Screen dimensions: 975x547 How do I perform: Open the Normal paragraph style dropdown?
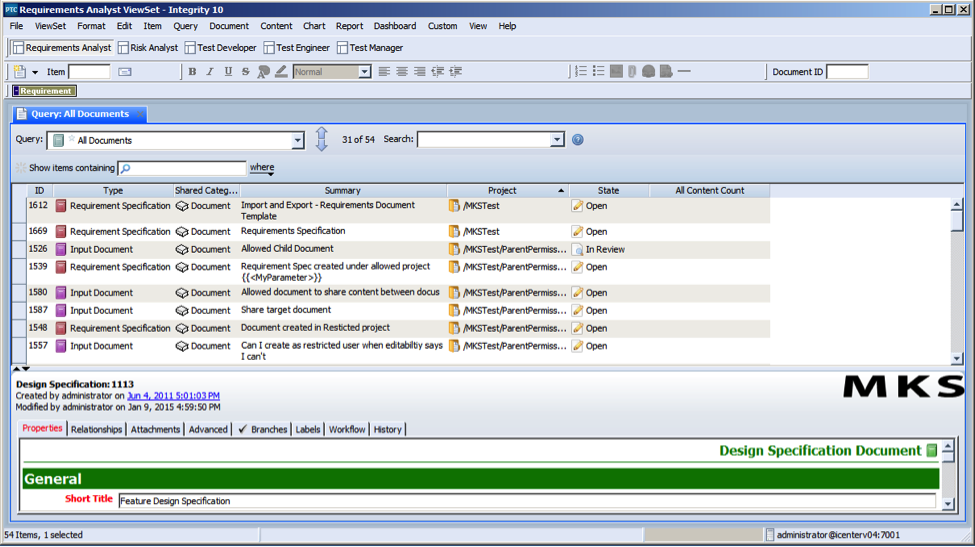click(x=364, y=72)
